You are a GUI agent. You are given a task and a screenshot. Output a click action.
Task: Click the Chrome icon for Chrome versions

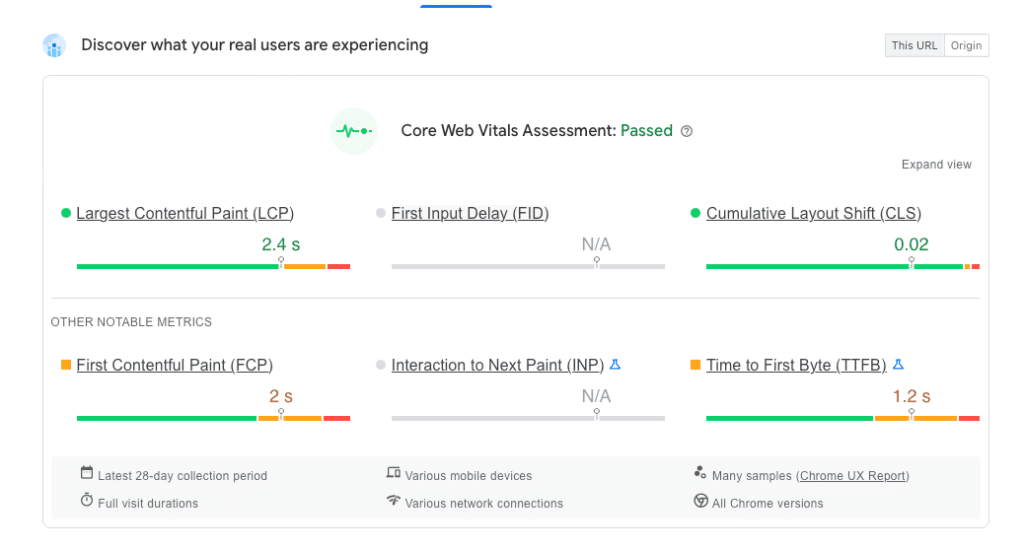(701, 501)
